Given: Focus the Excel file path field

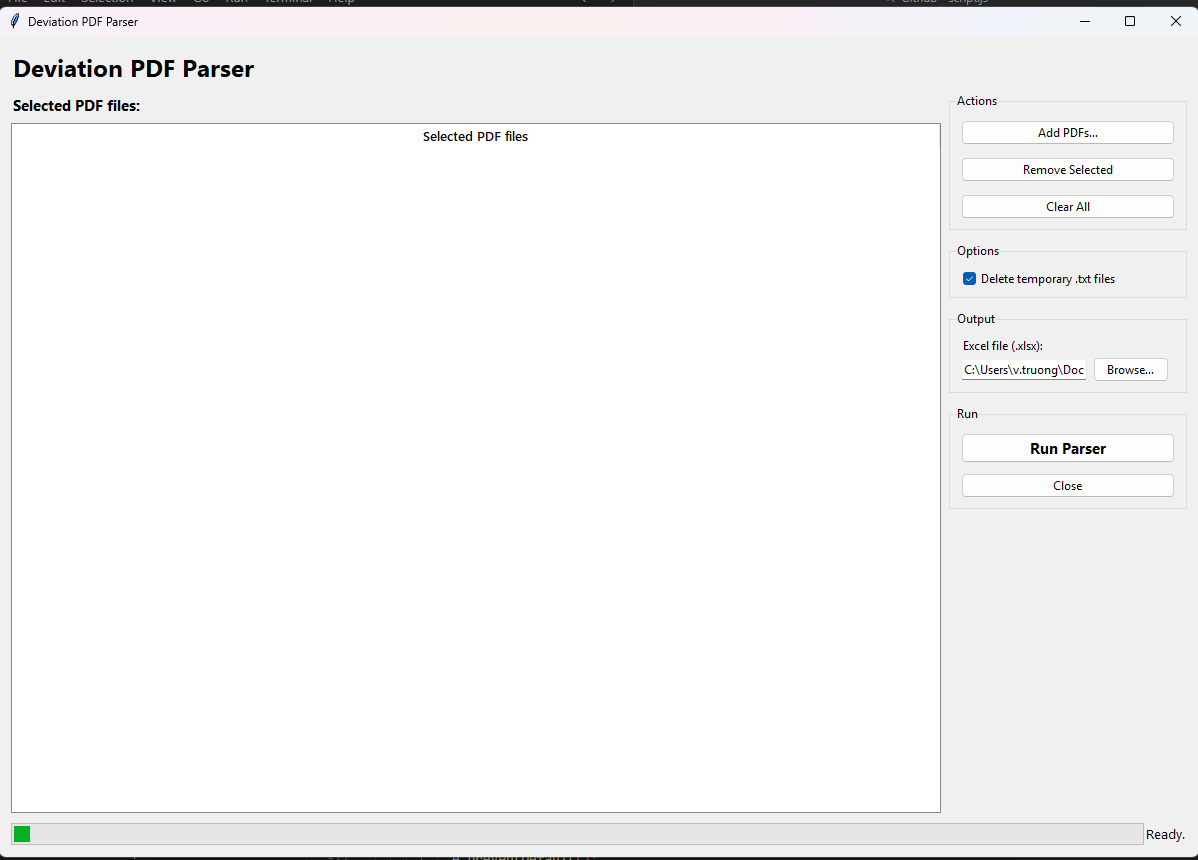Looking at the screenshot, I should click(x=1024, y=370).
